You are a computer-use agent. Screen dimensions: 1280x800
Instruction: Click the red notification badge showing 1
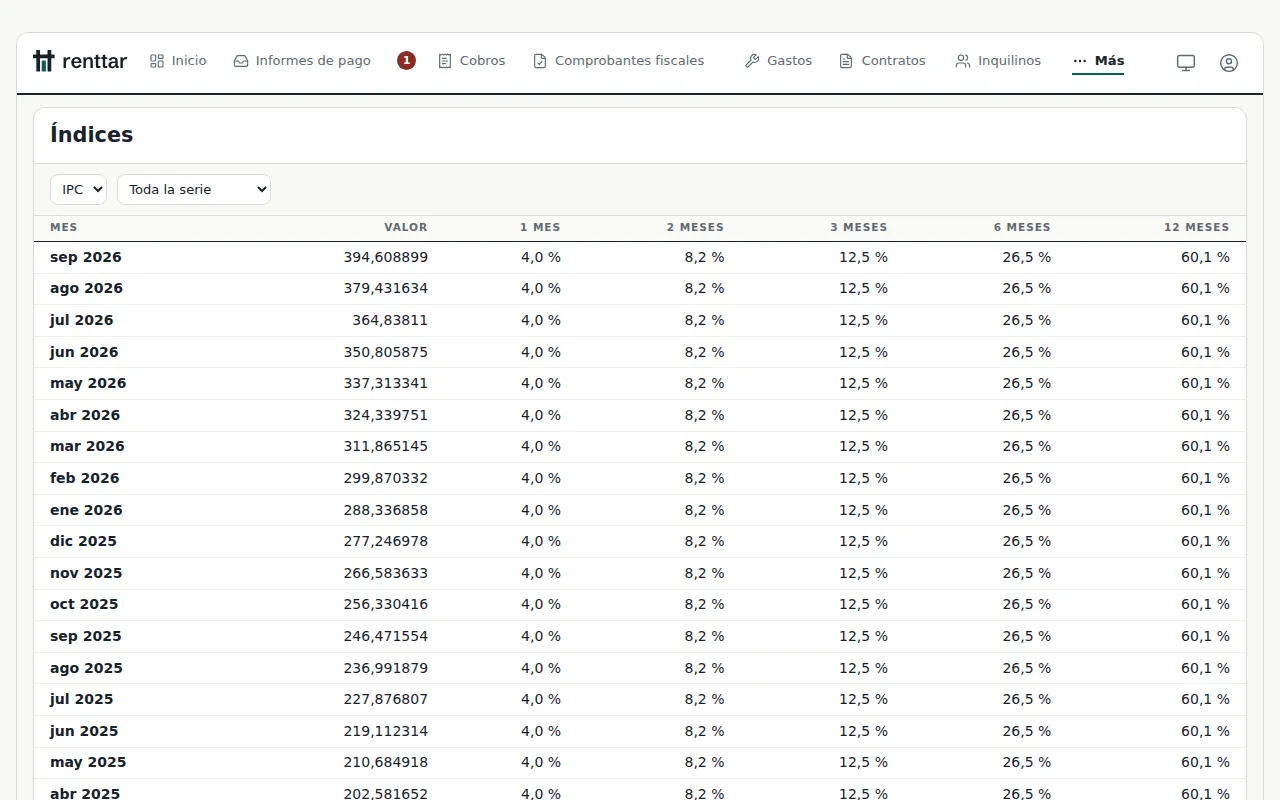point(406,61)
